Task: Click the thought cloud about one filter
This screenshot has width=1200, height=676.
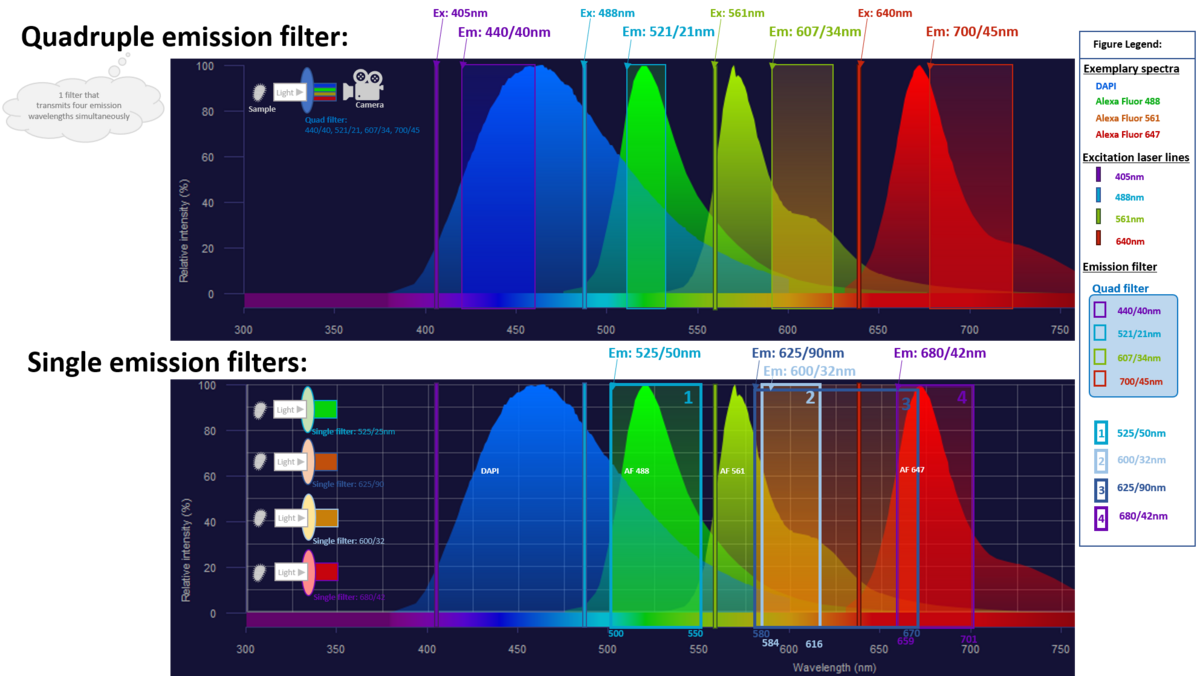Action: point(84,104)
